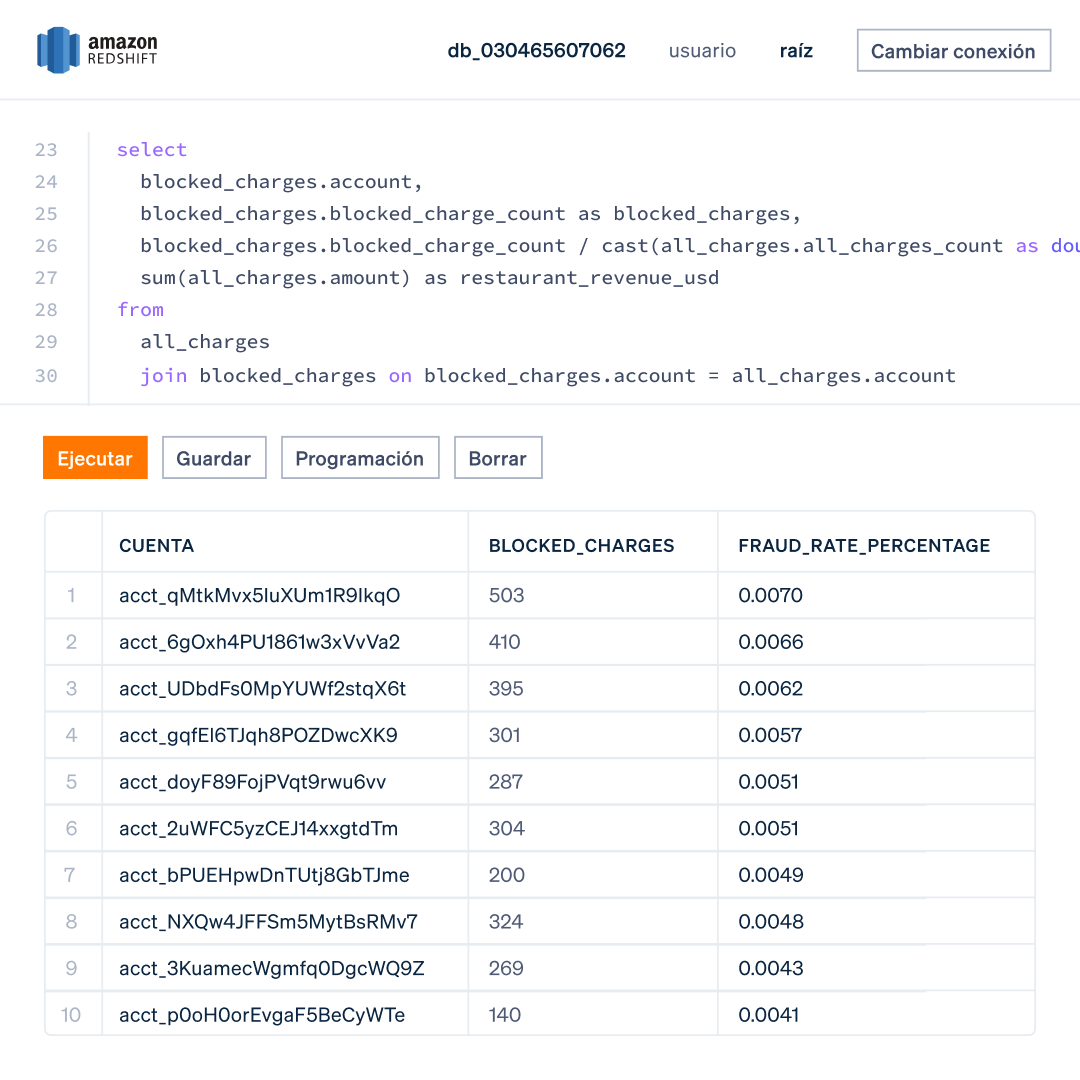The width and height of the screenshot is (1080, 1080).
Task: Select account acct_gqfEI6TJqh8POZDwcXK9
Action: click(x=258, y=735)
